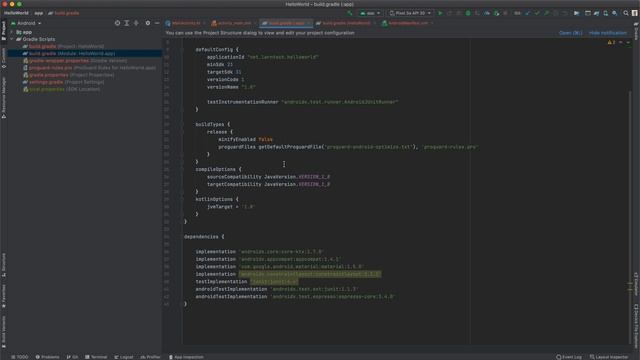Click Collapse All icon in Project panel
640x360 pixels.
coord(136,23)
